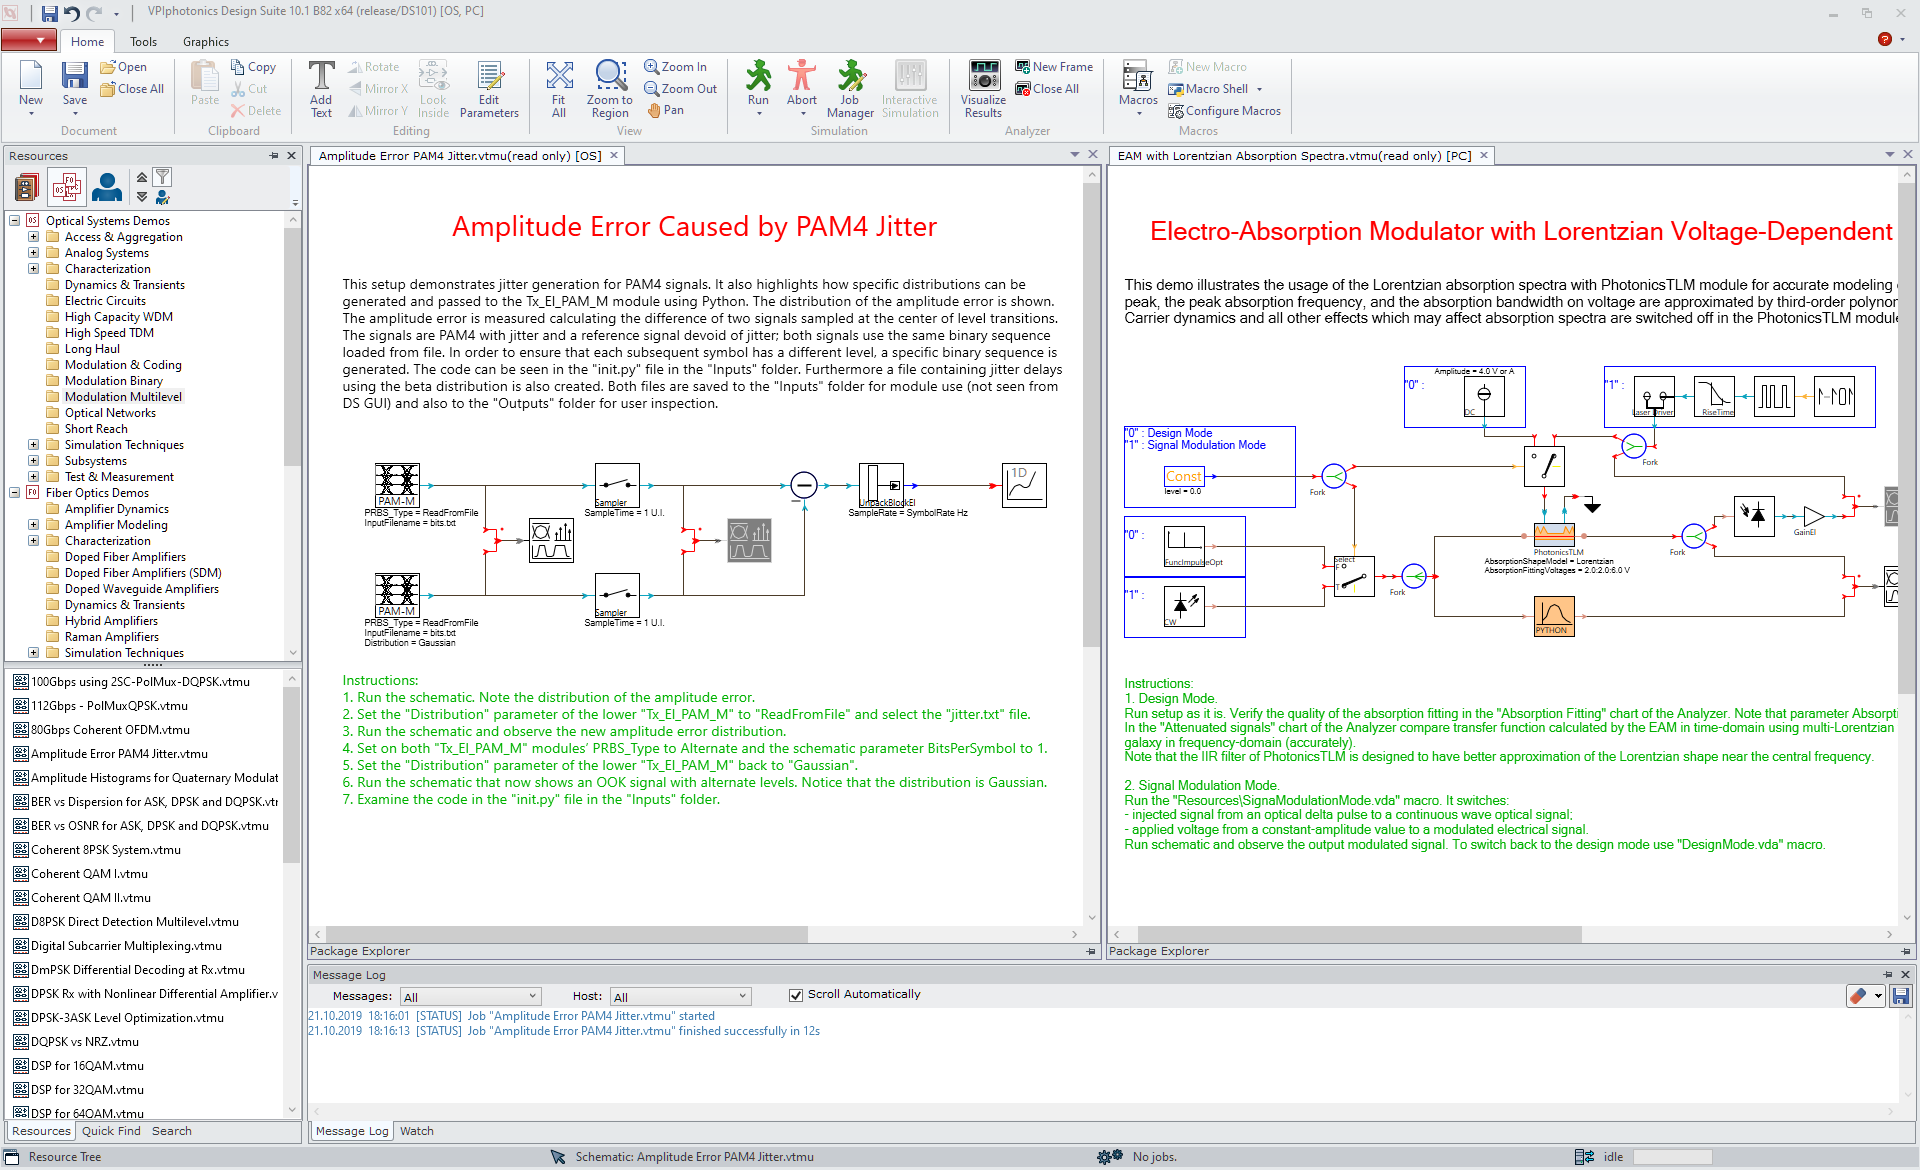The height and width of the screenshot is (1170, 1920).
Task: Click save log icon in Message Log
Action: [x=1901, y=996]
